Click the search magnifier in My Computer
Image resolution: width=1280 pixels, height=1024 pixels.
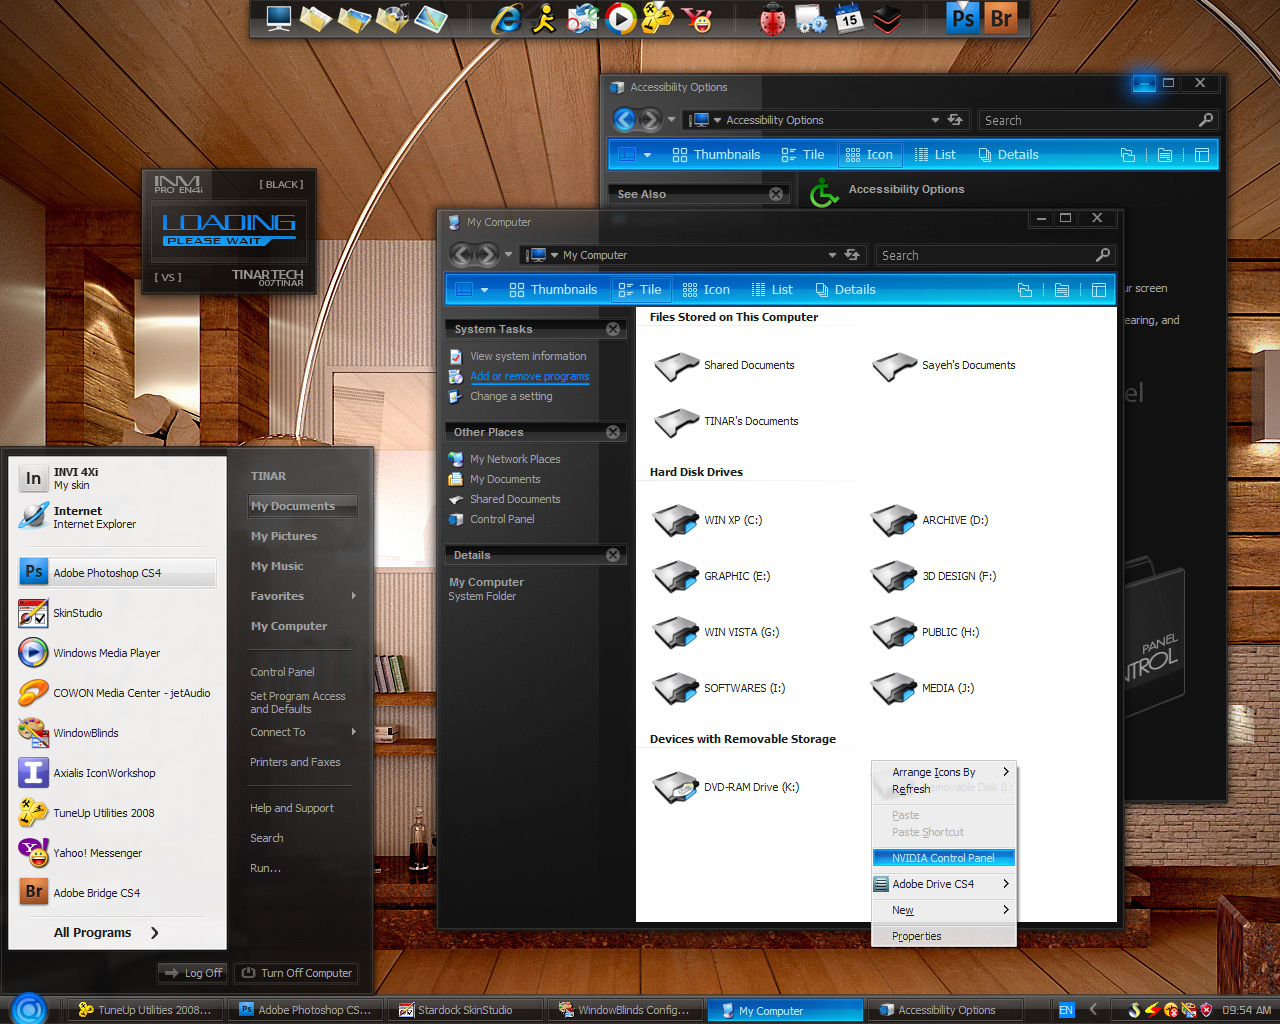pyautogui.click(x=1102, y=255)
